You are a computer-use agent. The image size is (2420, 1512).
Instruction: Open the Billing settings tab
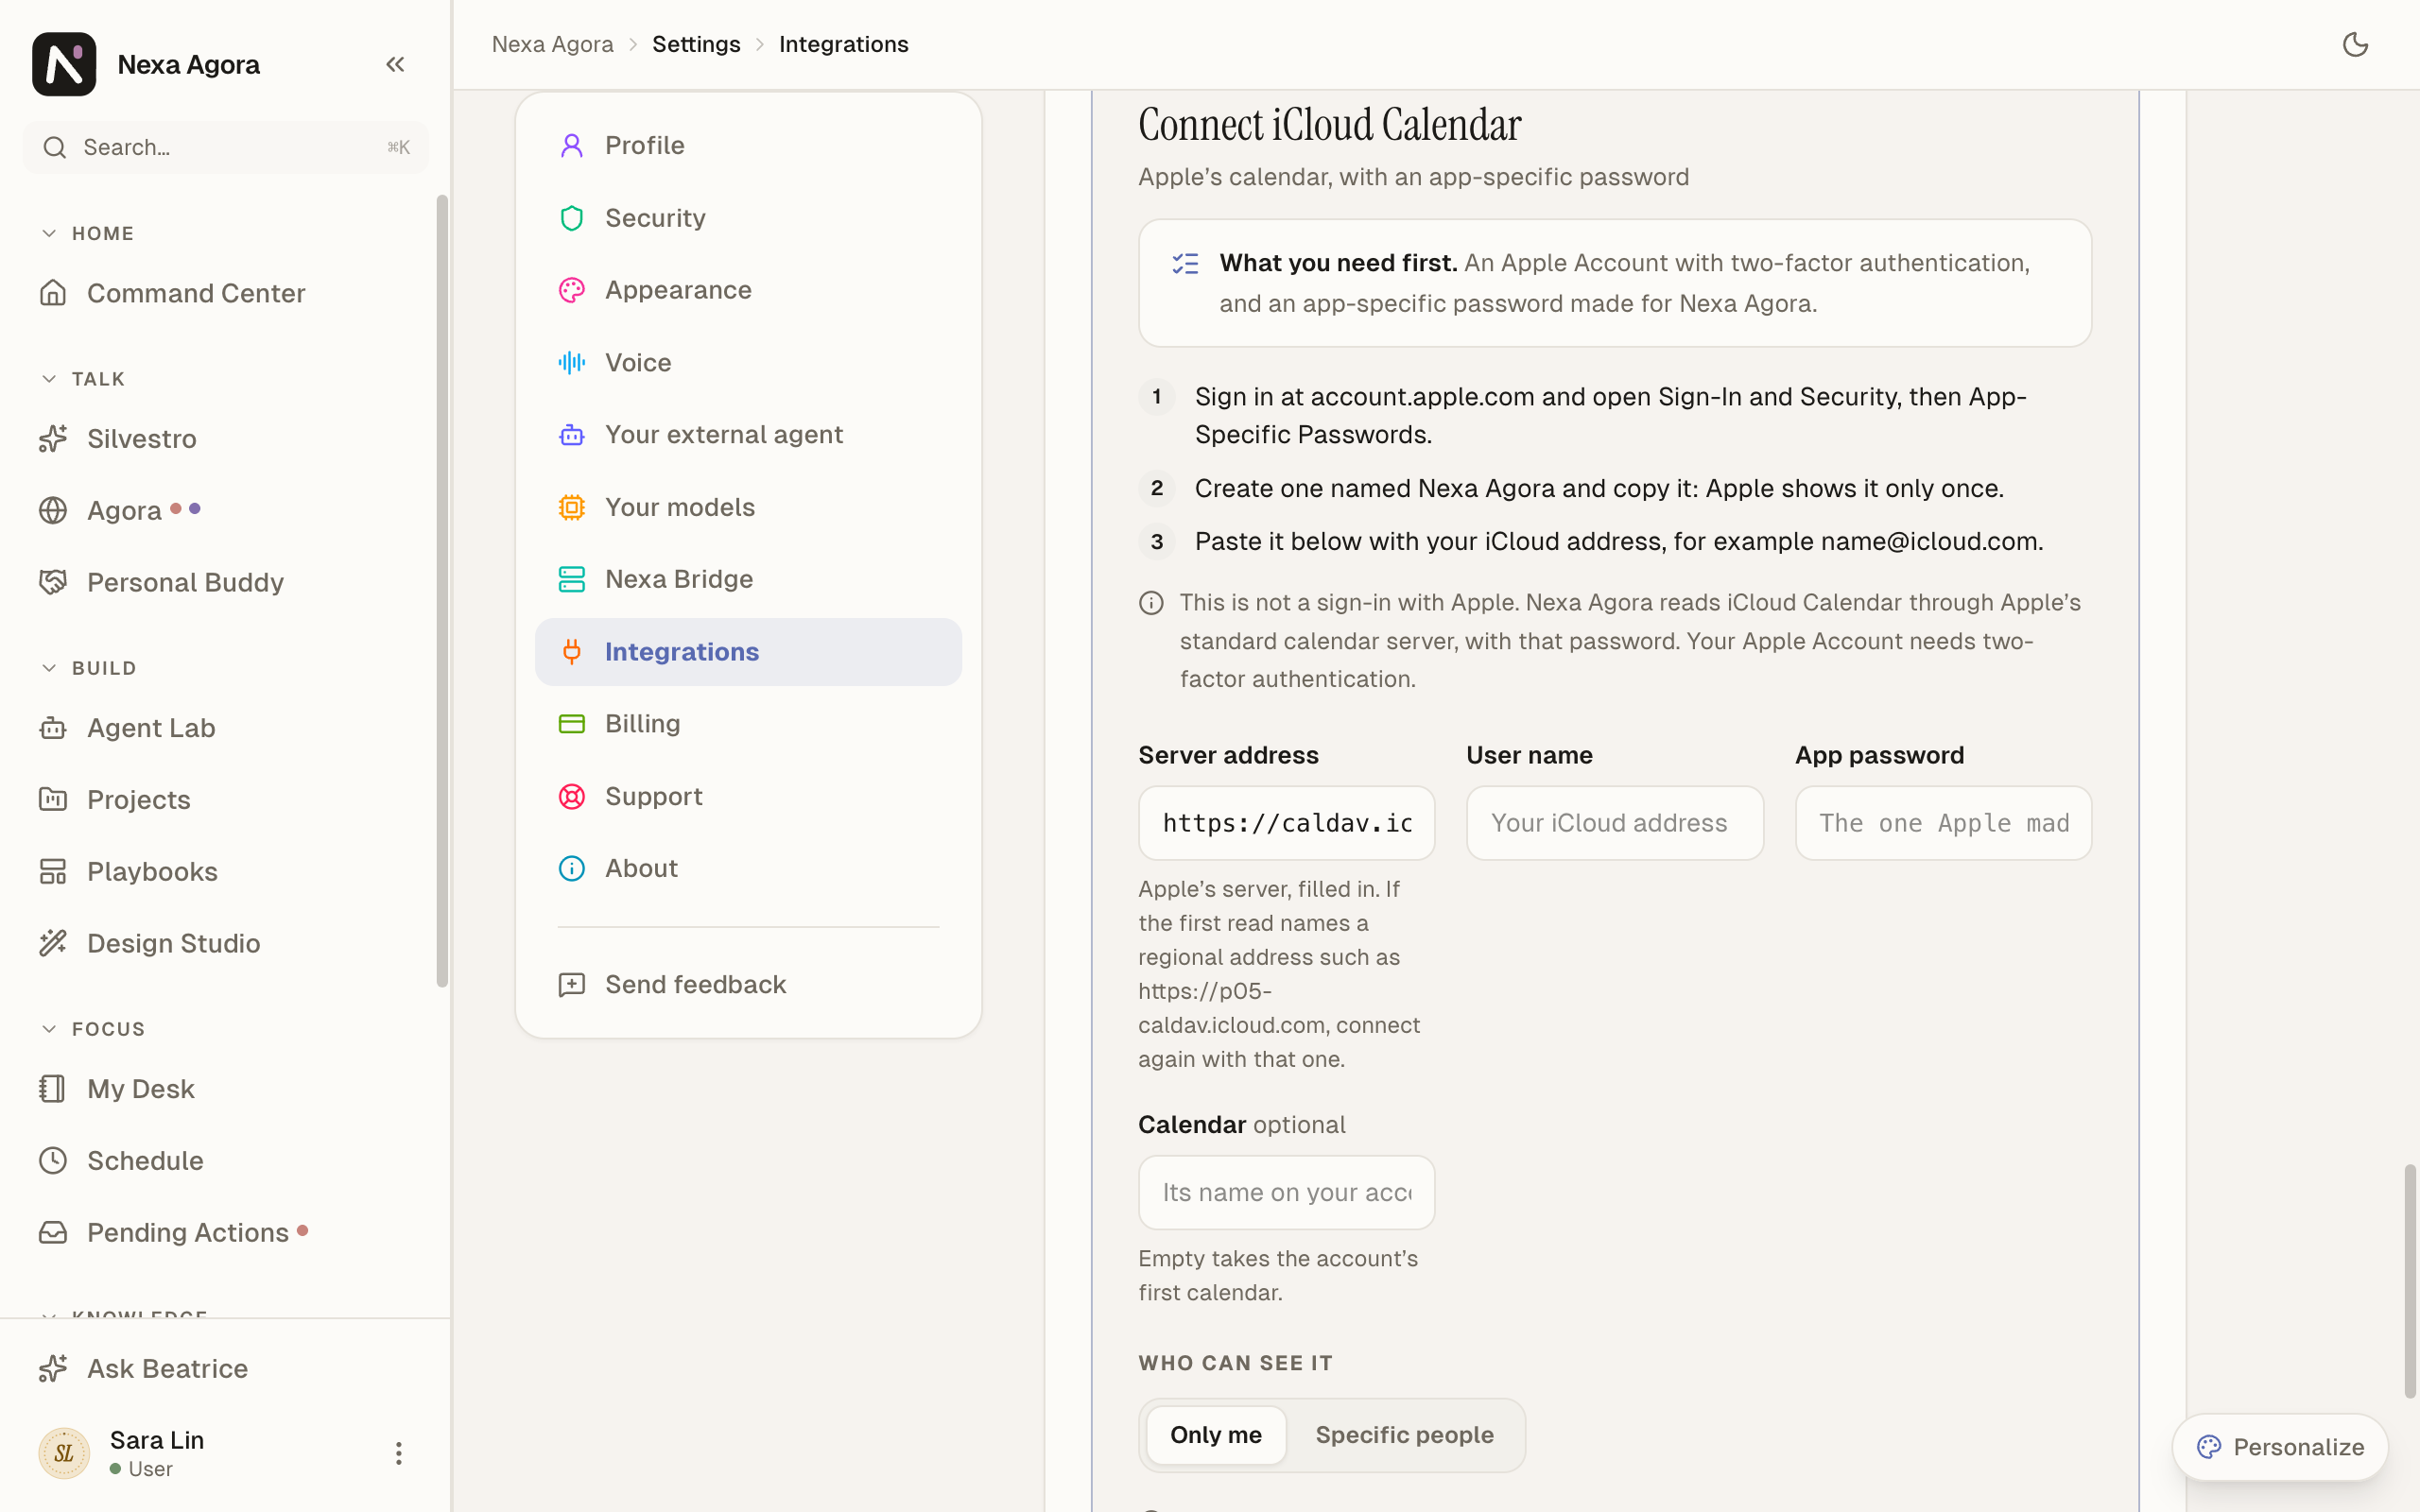click(748, 724)
